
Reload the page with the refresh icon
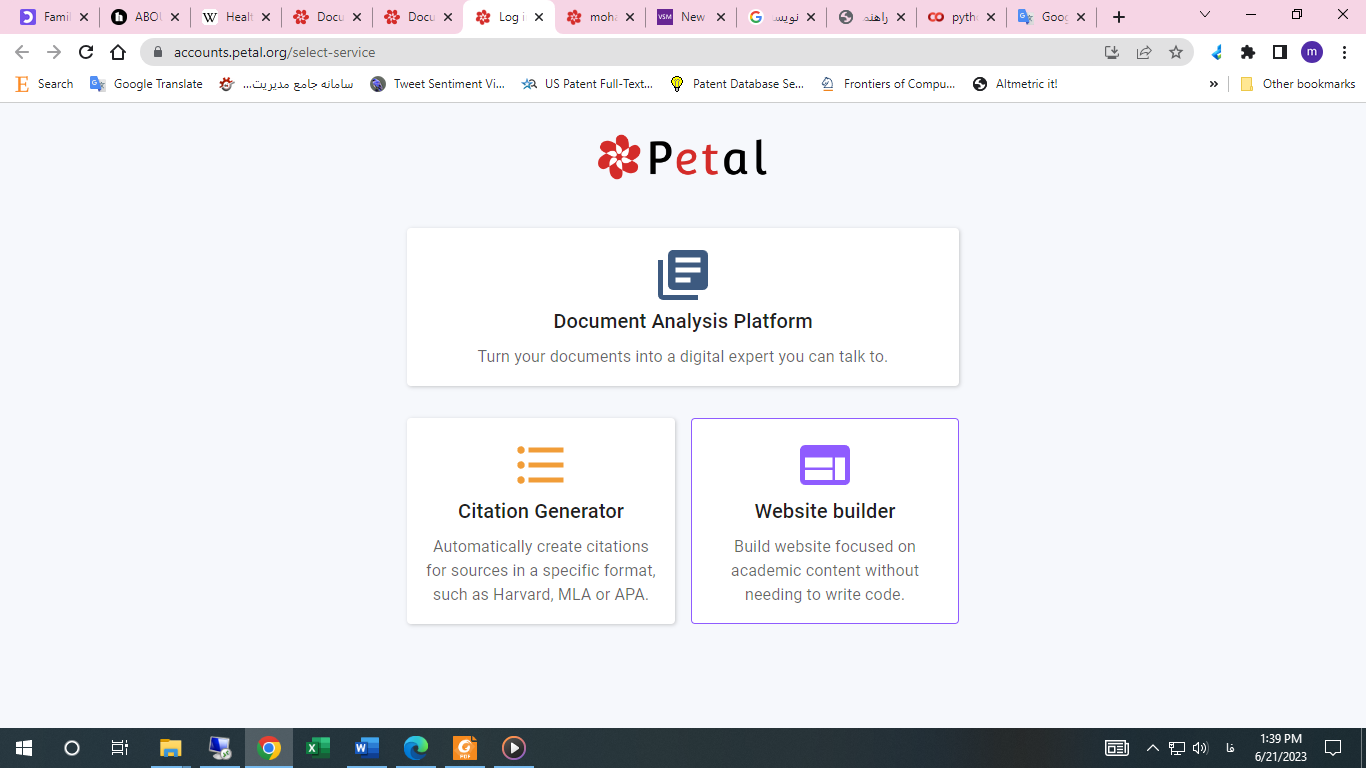coord(86,52)
